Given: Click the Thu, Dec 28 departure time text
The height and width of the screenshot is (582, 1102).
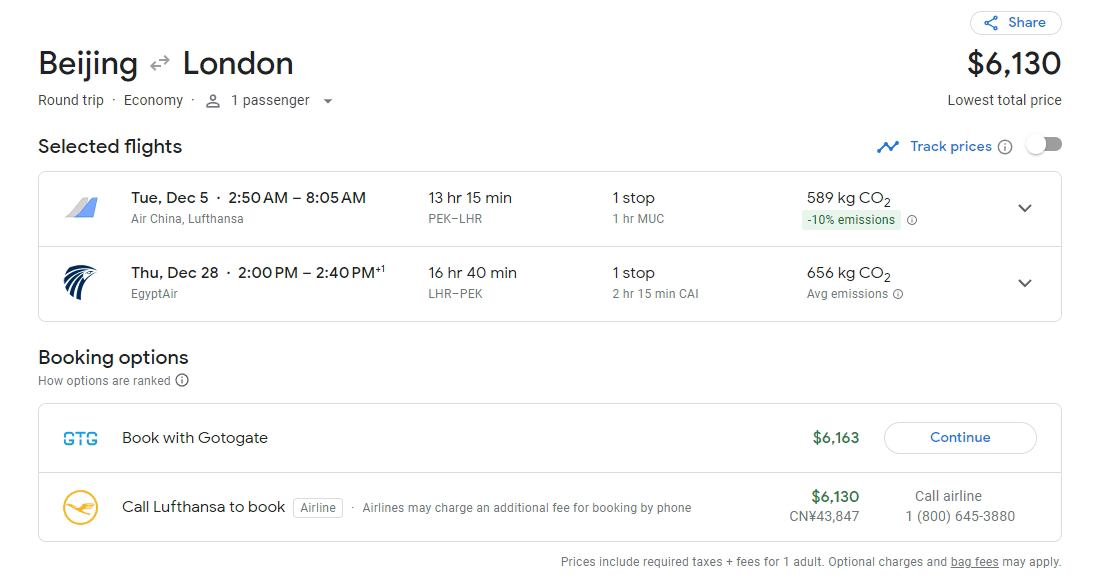Looking at the screenshot, I should point(258,273).
